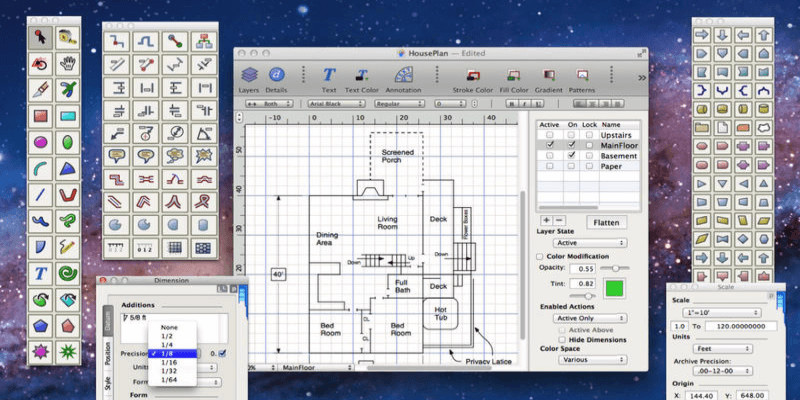Image resolution: width=800 pixels, height=400 pixels.
Task: Open the Regular font style dropdown
Action: [x=399, y=104]
